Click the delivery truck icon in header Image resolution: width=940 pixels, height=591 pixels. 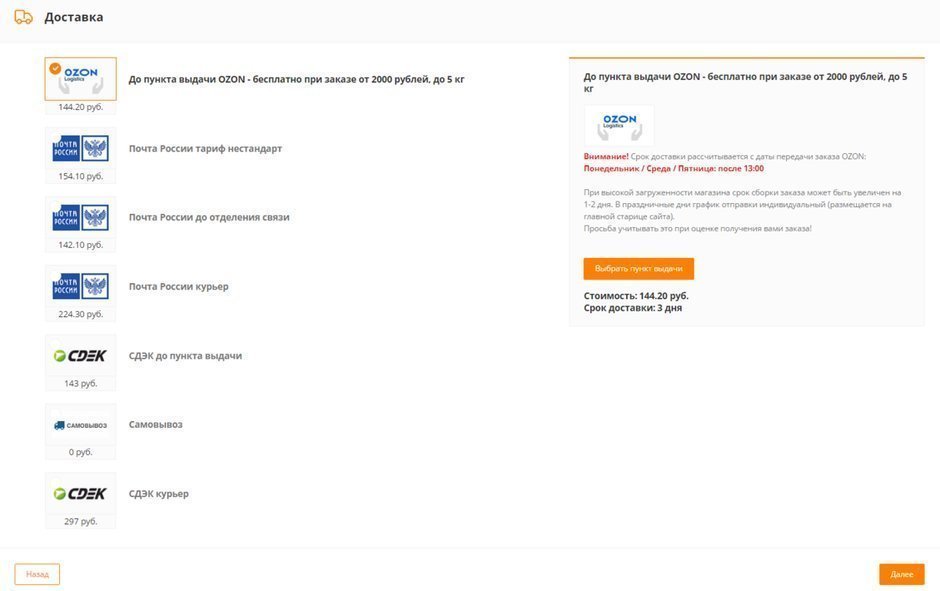tap(23, 17)
